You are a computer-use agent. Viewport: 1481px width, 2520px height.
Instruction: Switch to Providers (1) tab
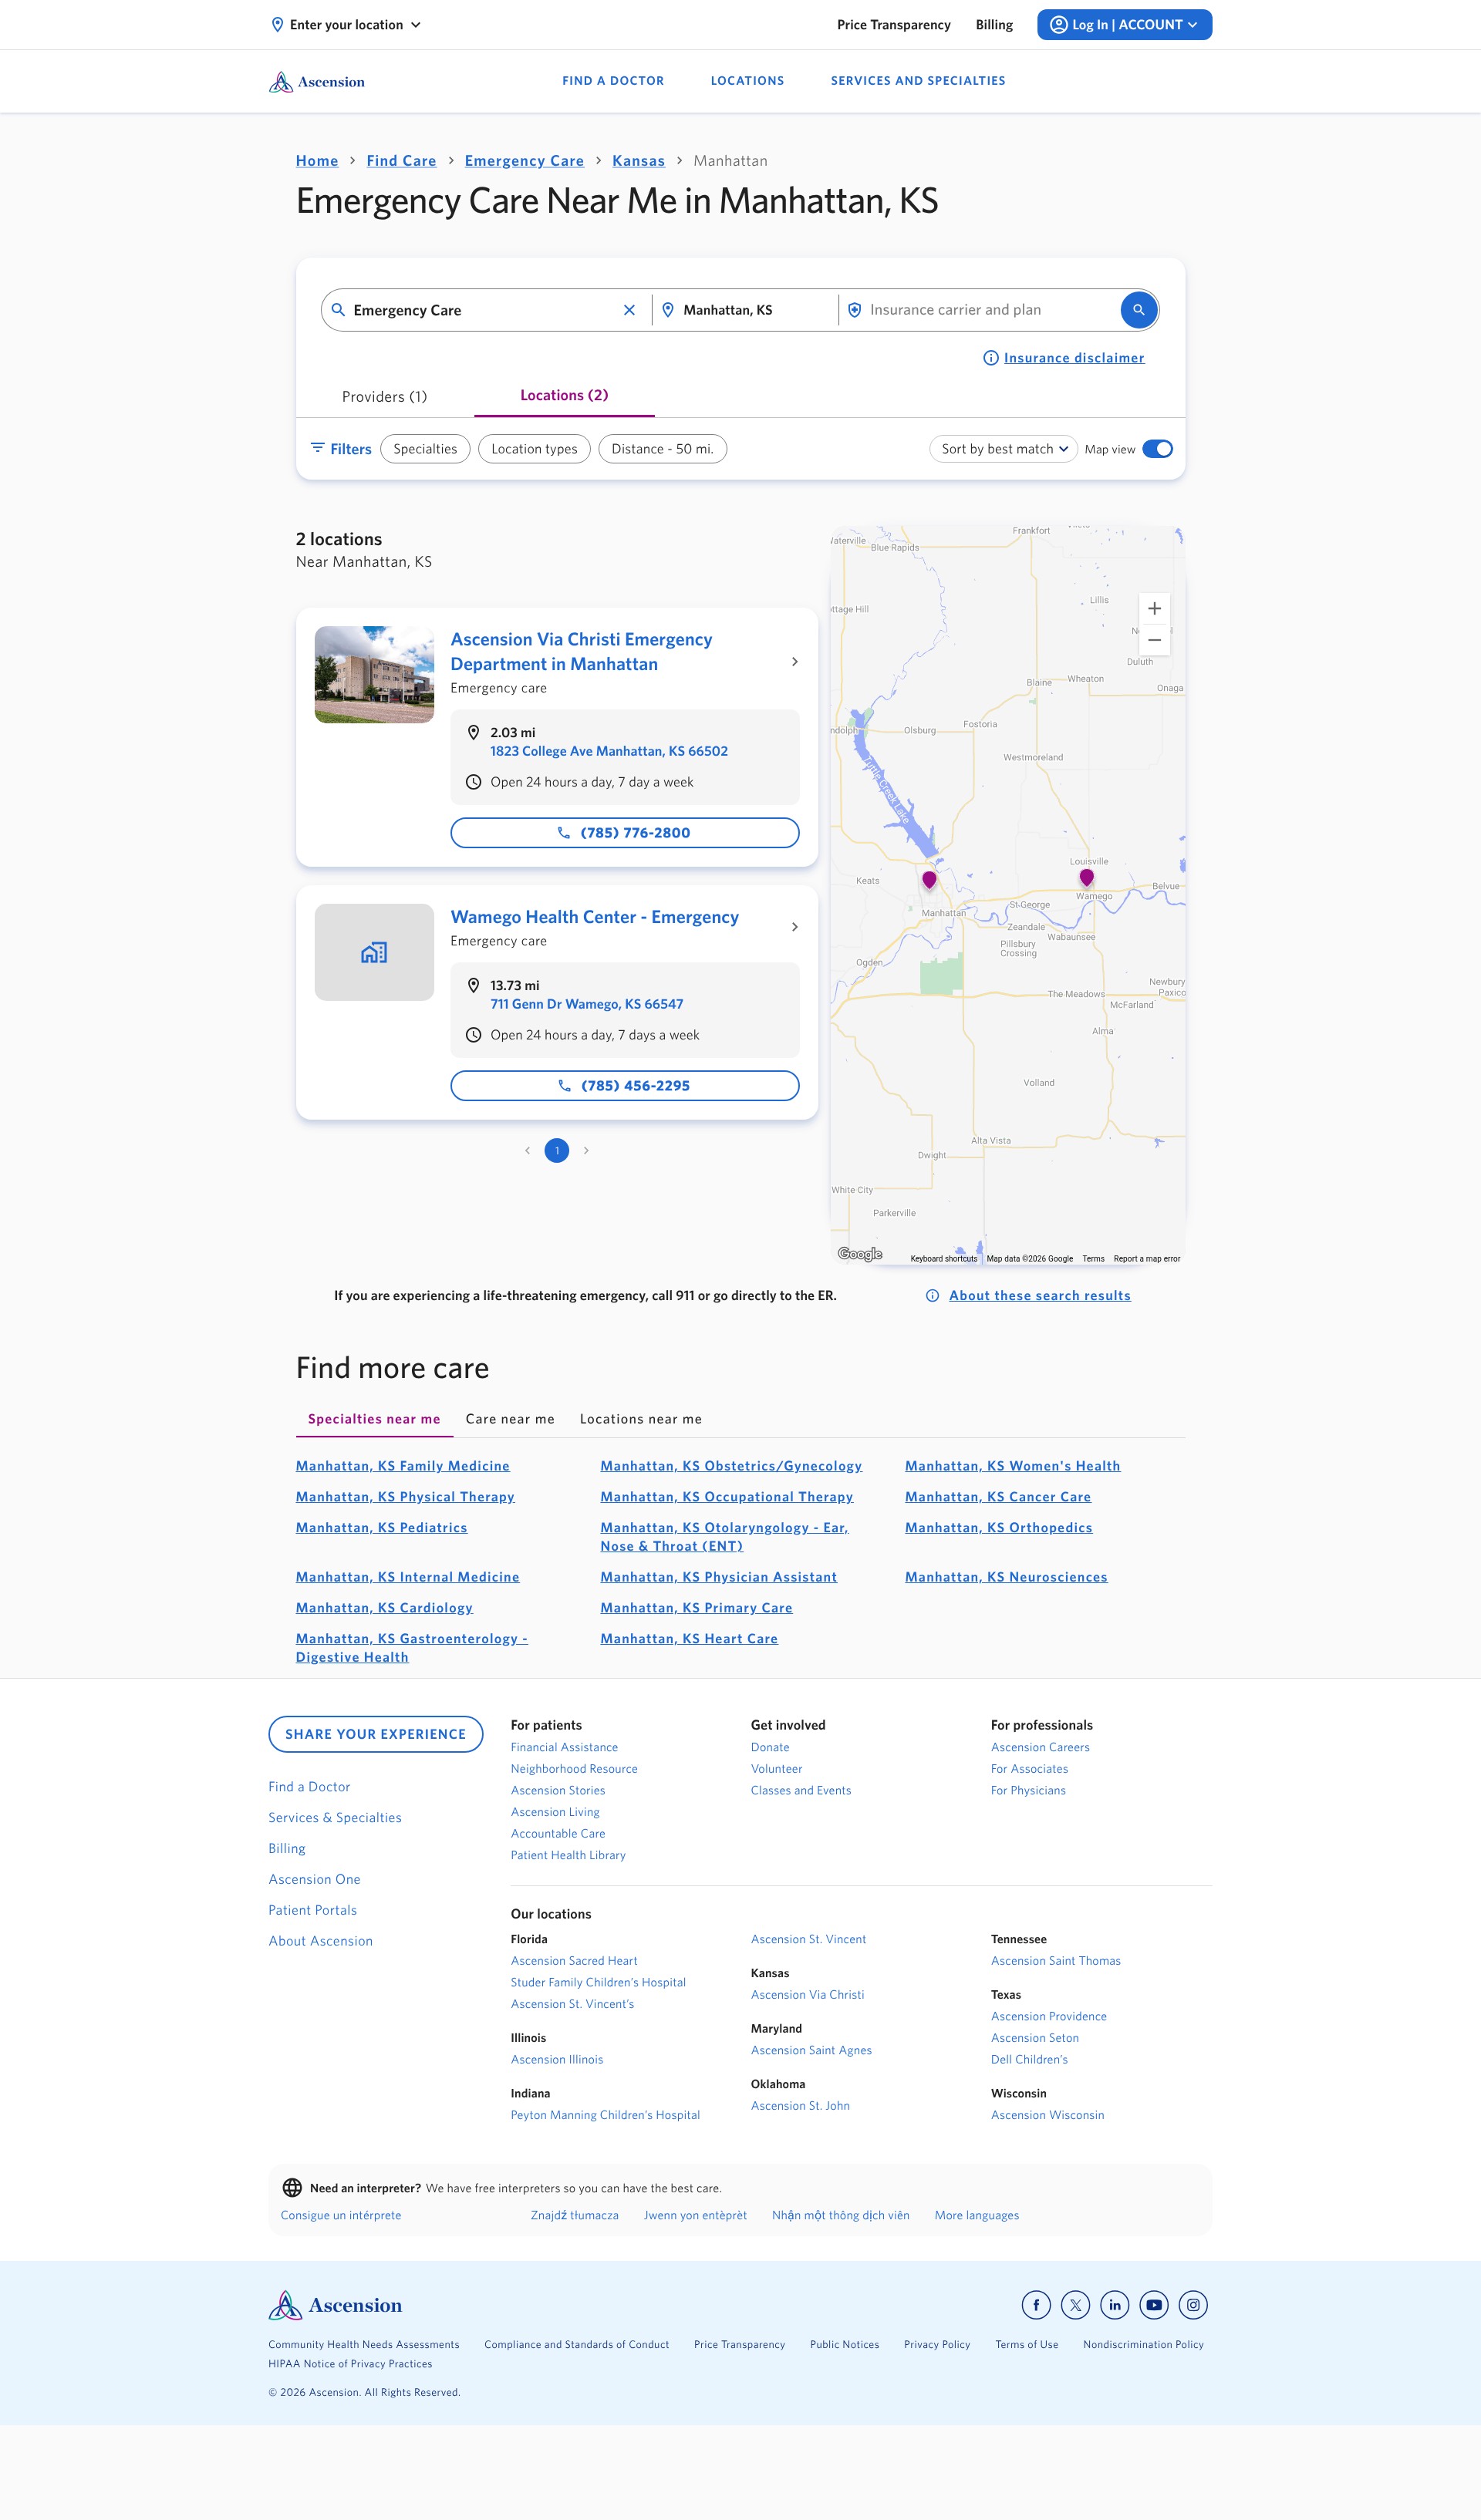pos(384,397)
